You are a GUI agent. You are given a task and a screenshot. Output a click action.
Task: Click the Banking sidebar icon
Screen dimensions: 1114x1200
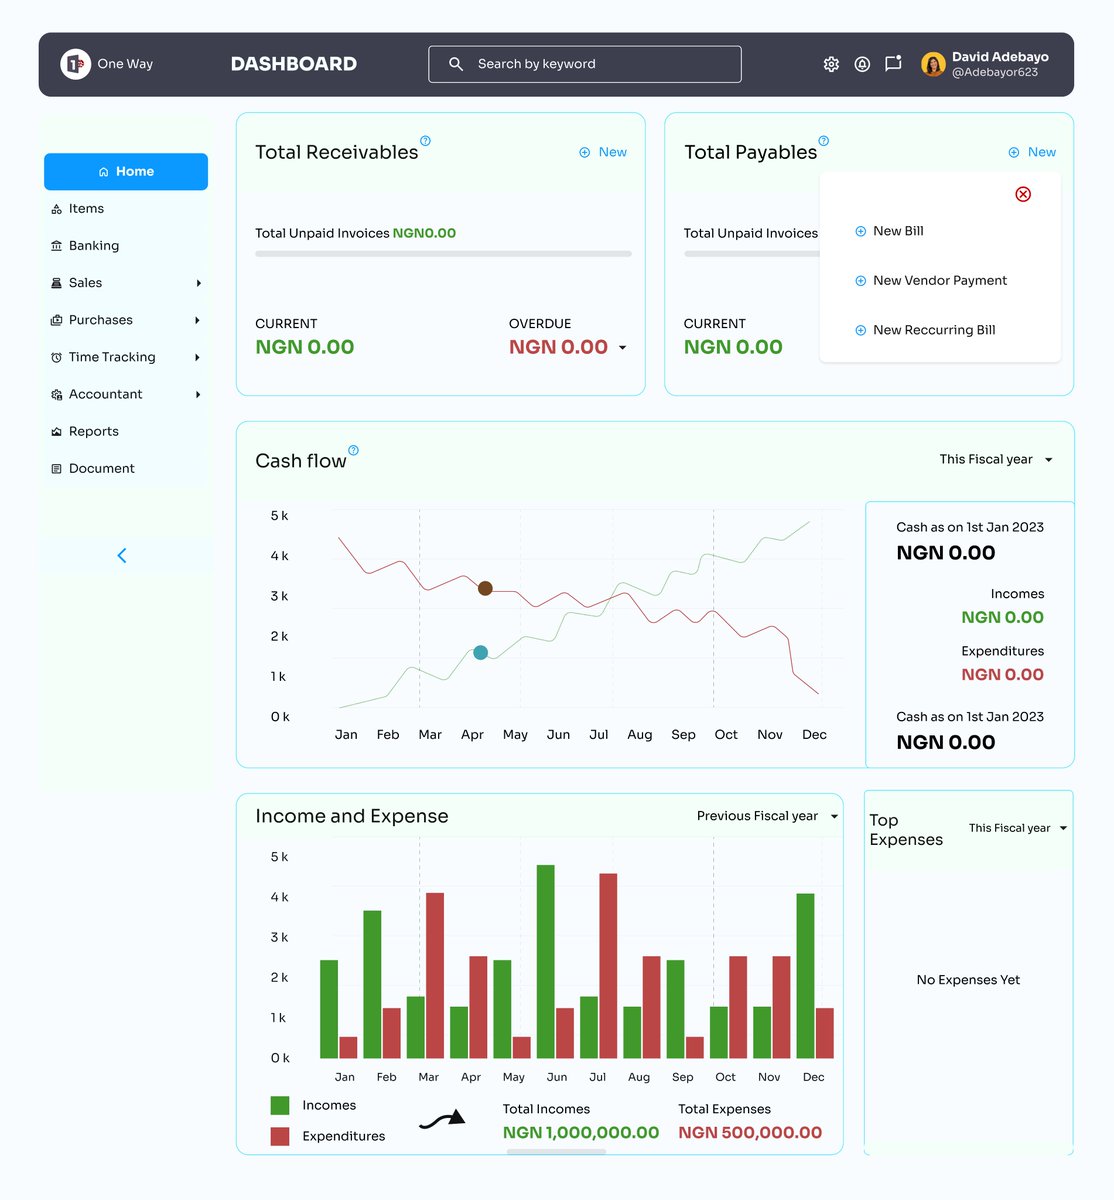tap(56, 246)
